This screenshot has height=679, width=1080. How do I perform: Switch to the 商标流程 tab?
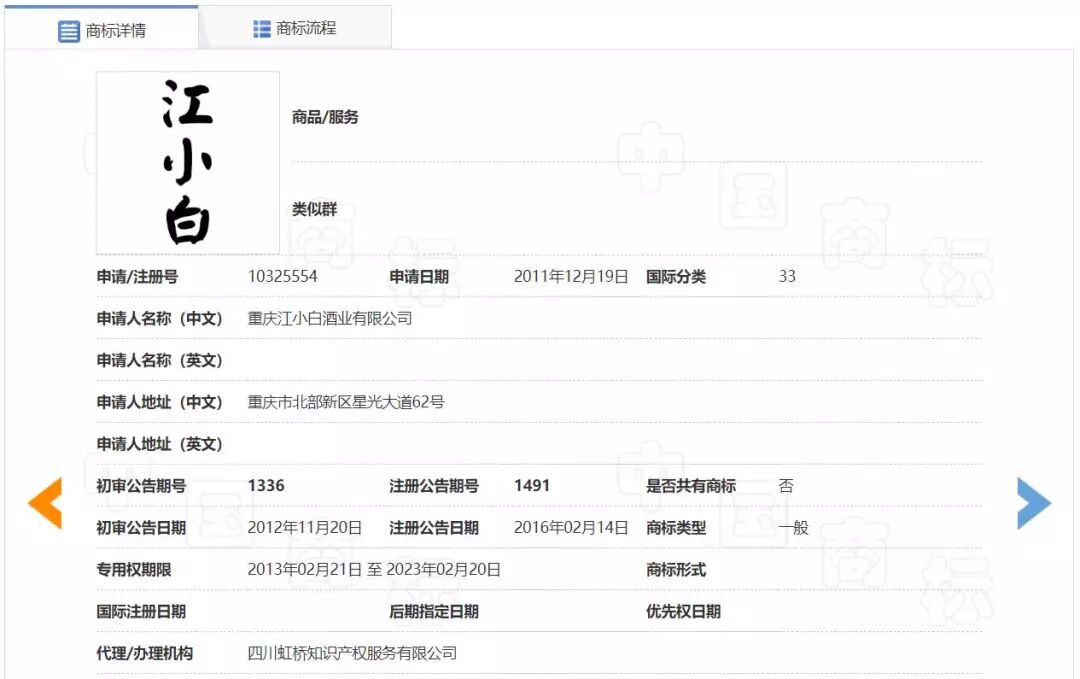click(x=295, y=28)
